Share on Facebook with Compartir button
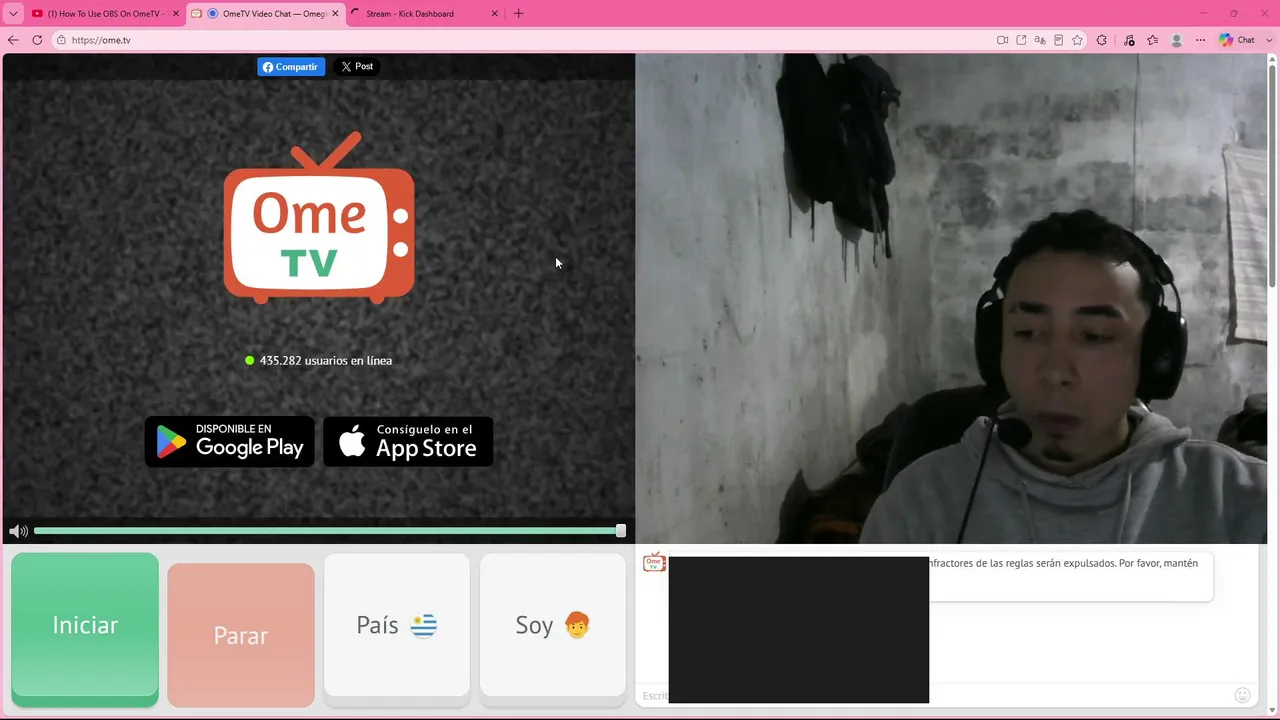1280x720 pixels. click(290, 67)
